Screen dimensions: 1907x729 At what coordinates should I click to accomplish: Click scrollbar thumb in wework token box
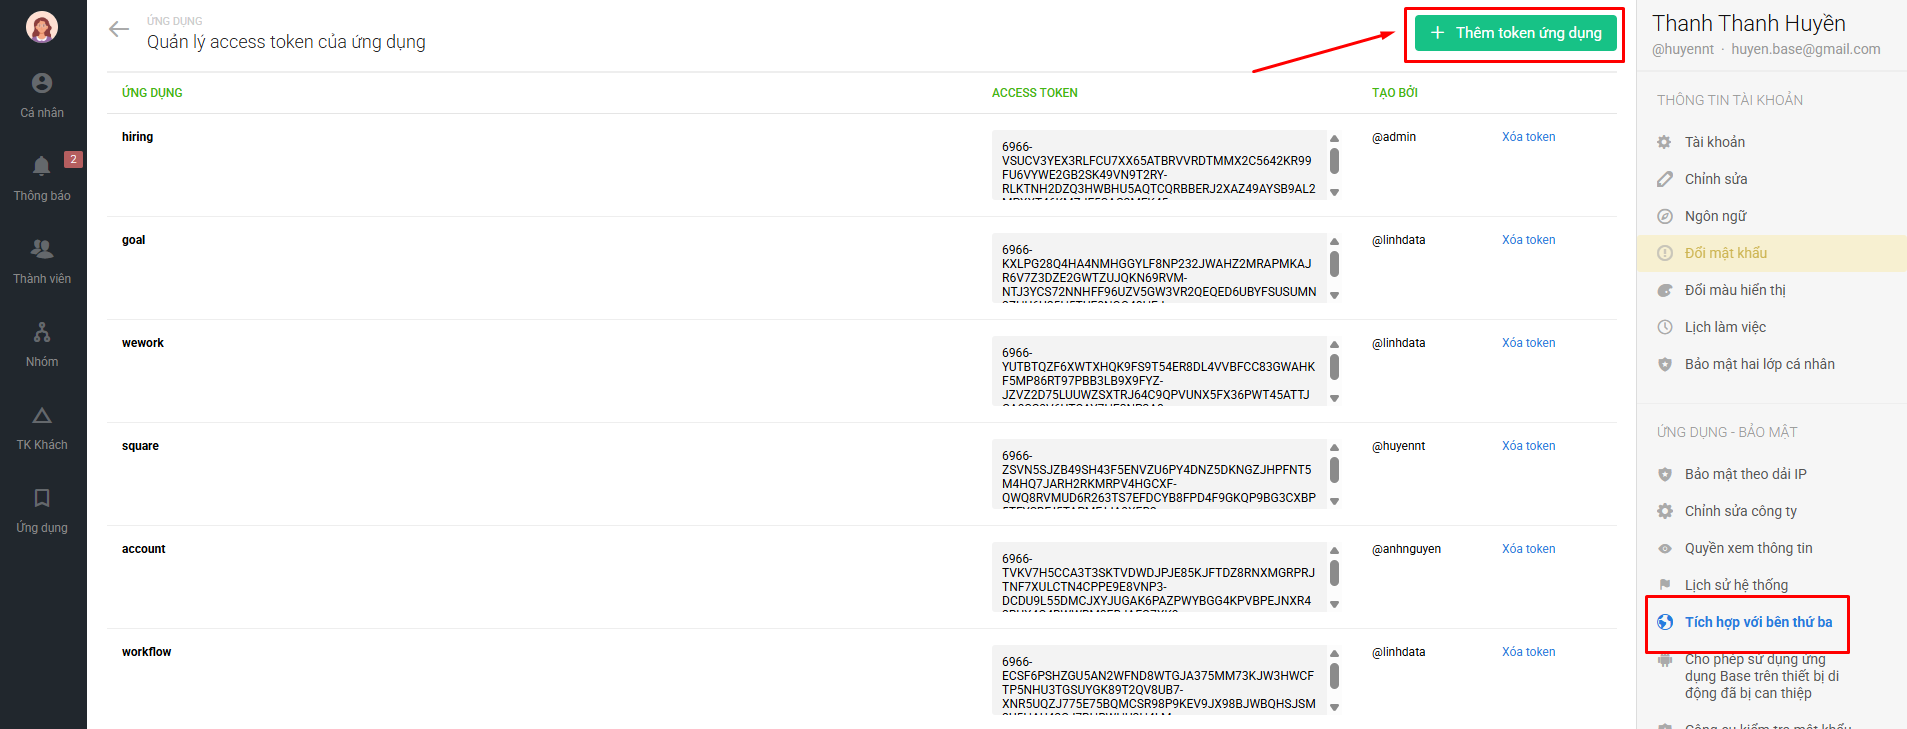[1334, 367]
